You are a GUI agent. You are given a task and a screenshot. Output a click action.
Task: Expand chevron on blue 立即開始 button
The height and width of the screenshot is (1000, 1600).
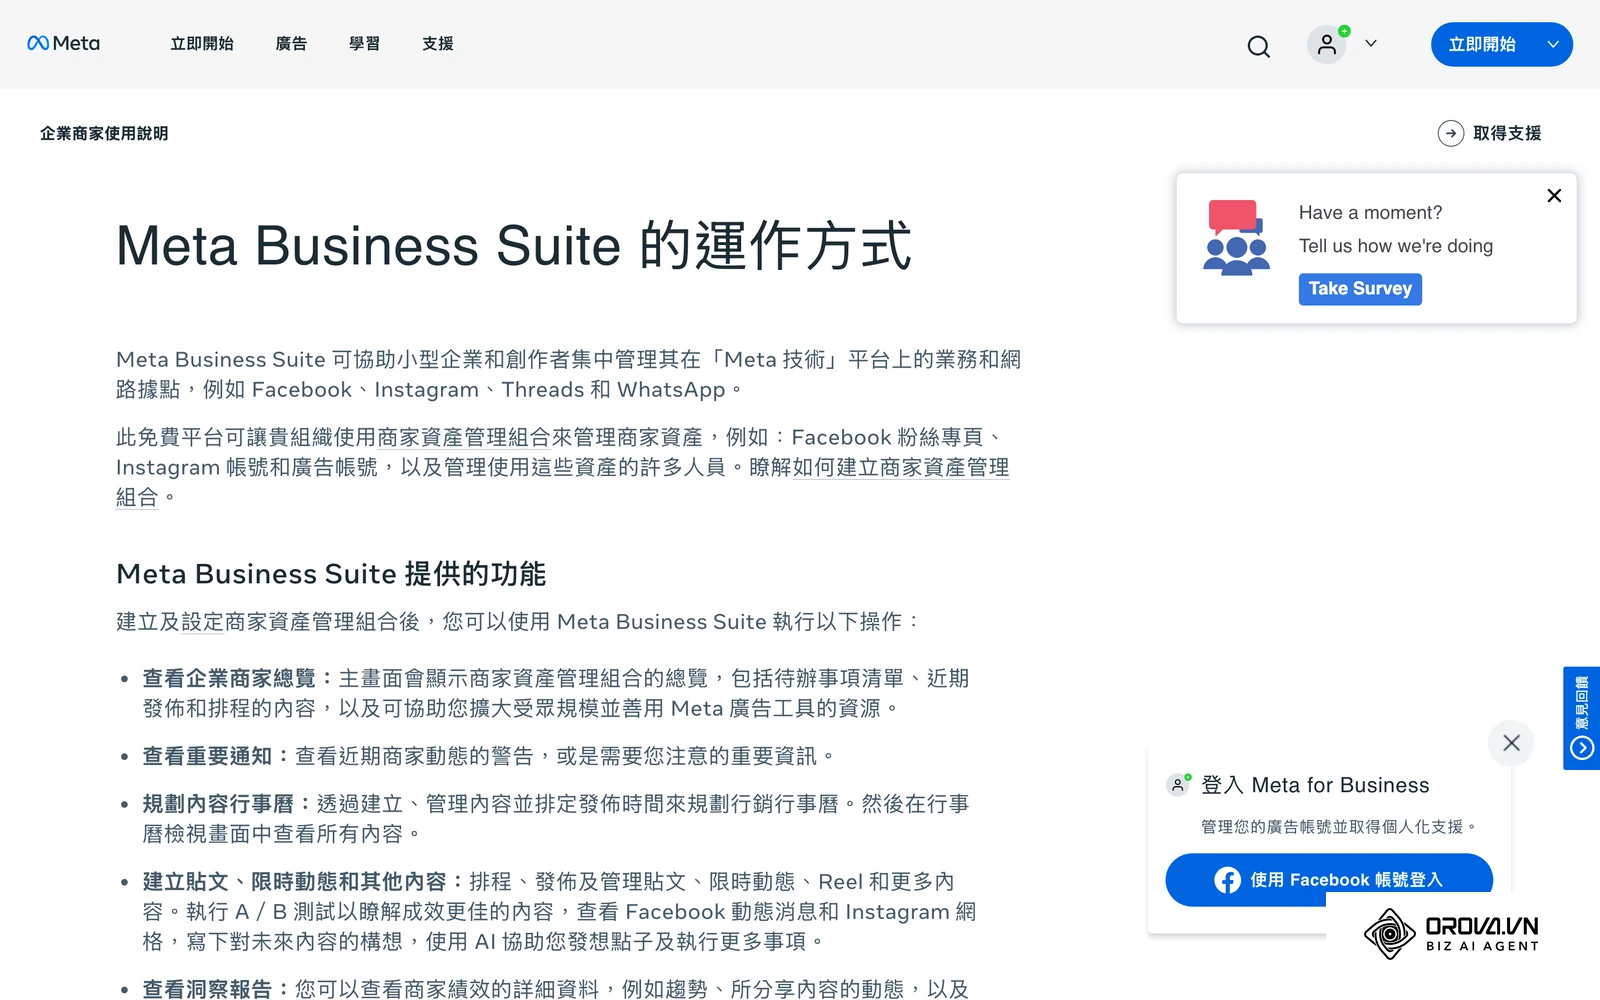tap(1553, 44)
